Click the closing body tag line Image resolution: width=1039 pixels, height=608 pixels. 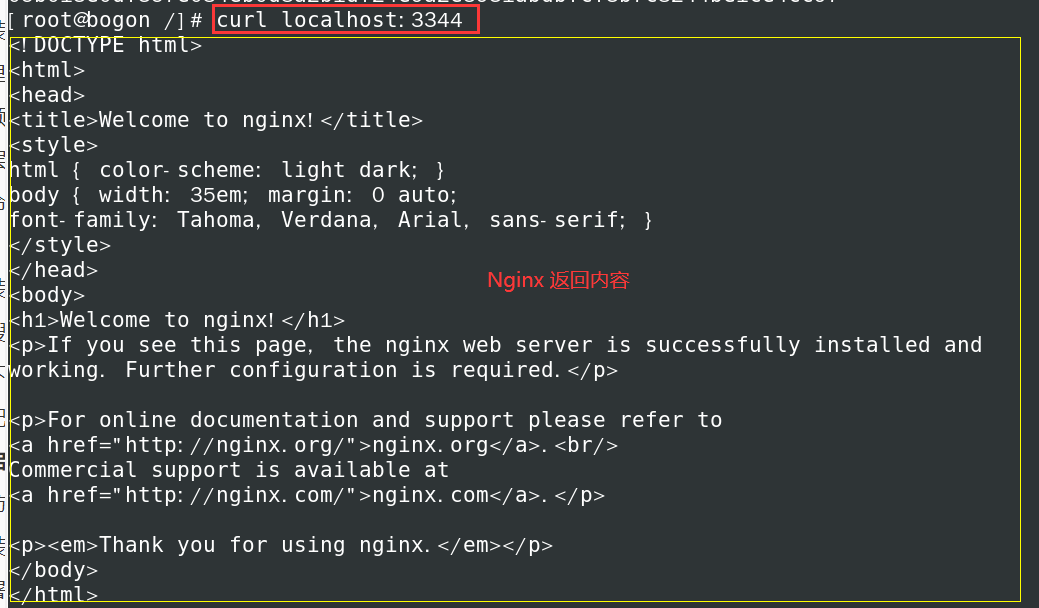(54, 570)
